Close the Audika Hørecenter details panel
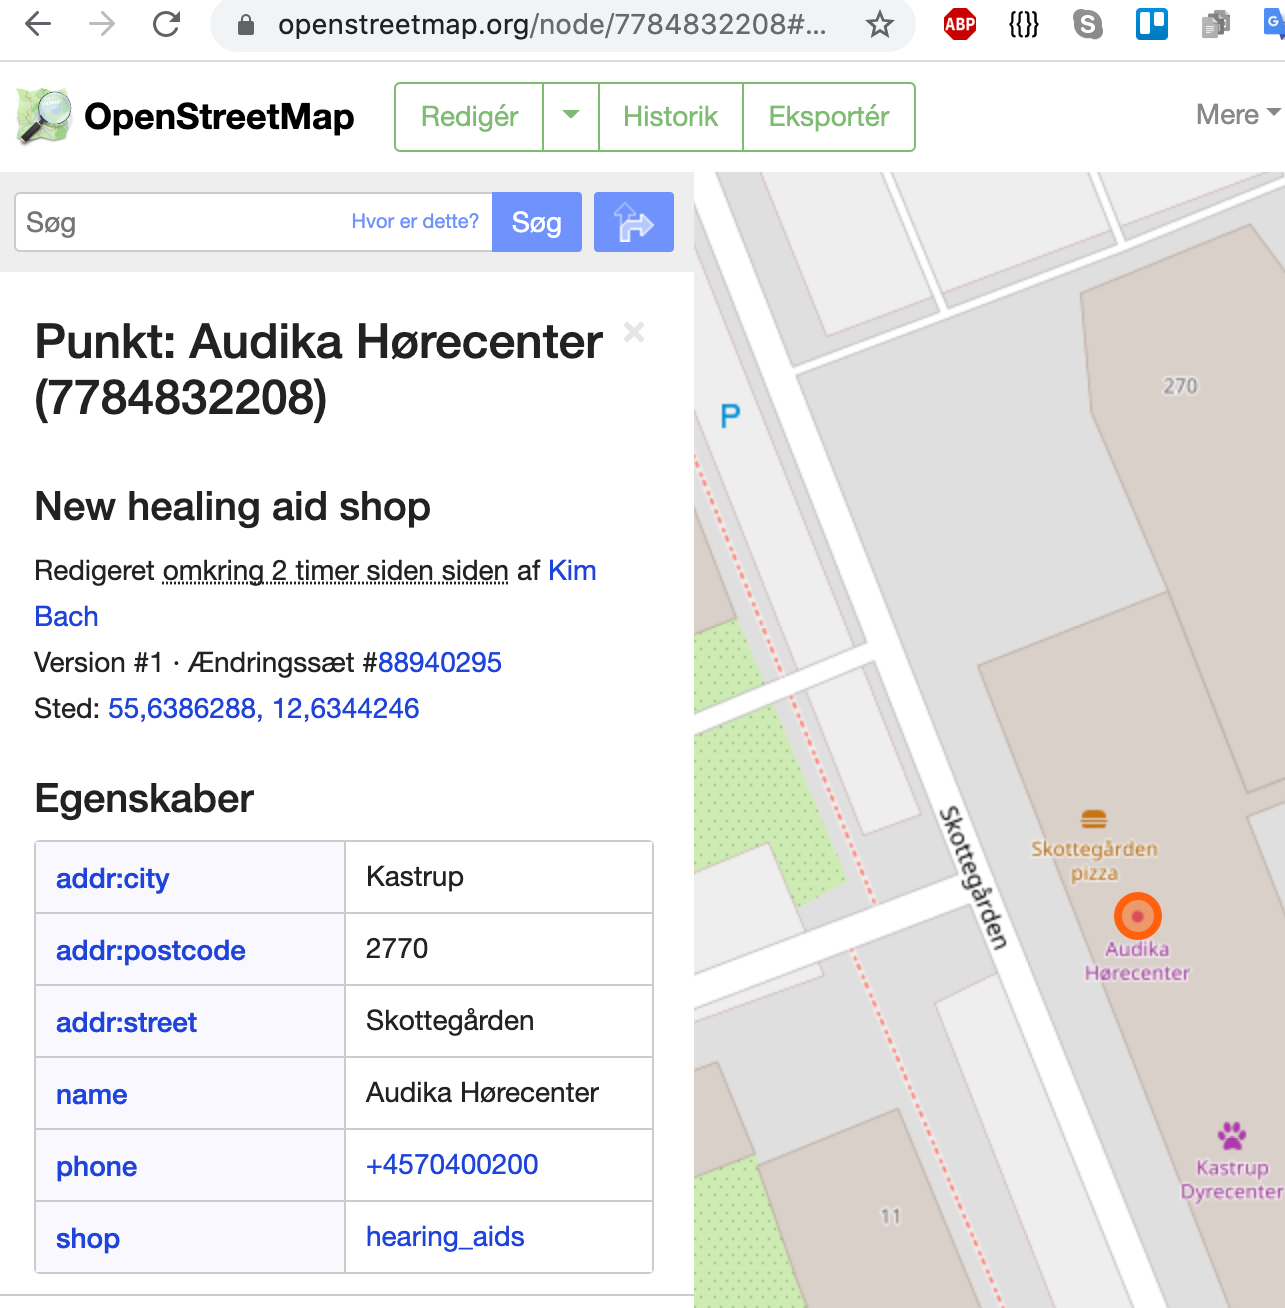This screenshot has width=1285, height=1308. point(634,332)
